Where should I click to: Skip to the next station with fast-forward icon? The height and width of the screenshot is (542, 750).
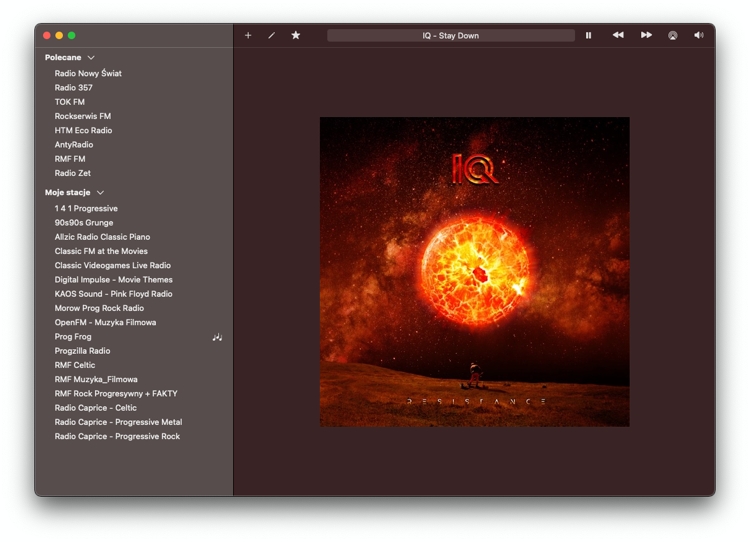tap(646, 35)
